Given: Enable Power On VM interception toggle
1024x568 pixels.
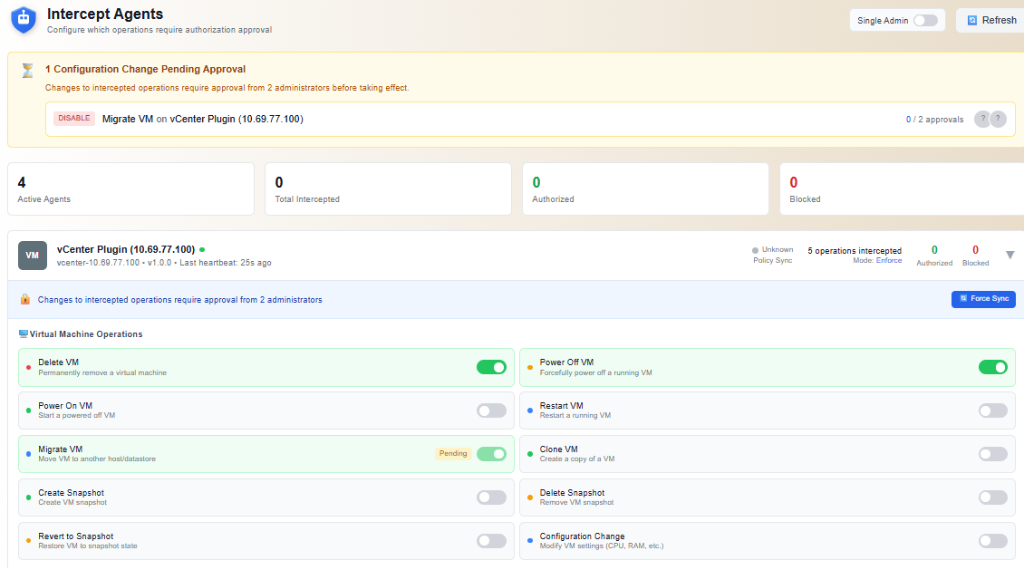Looking at the screenshot, I should (491, 411).
